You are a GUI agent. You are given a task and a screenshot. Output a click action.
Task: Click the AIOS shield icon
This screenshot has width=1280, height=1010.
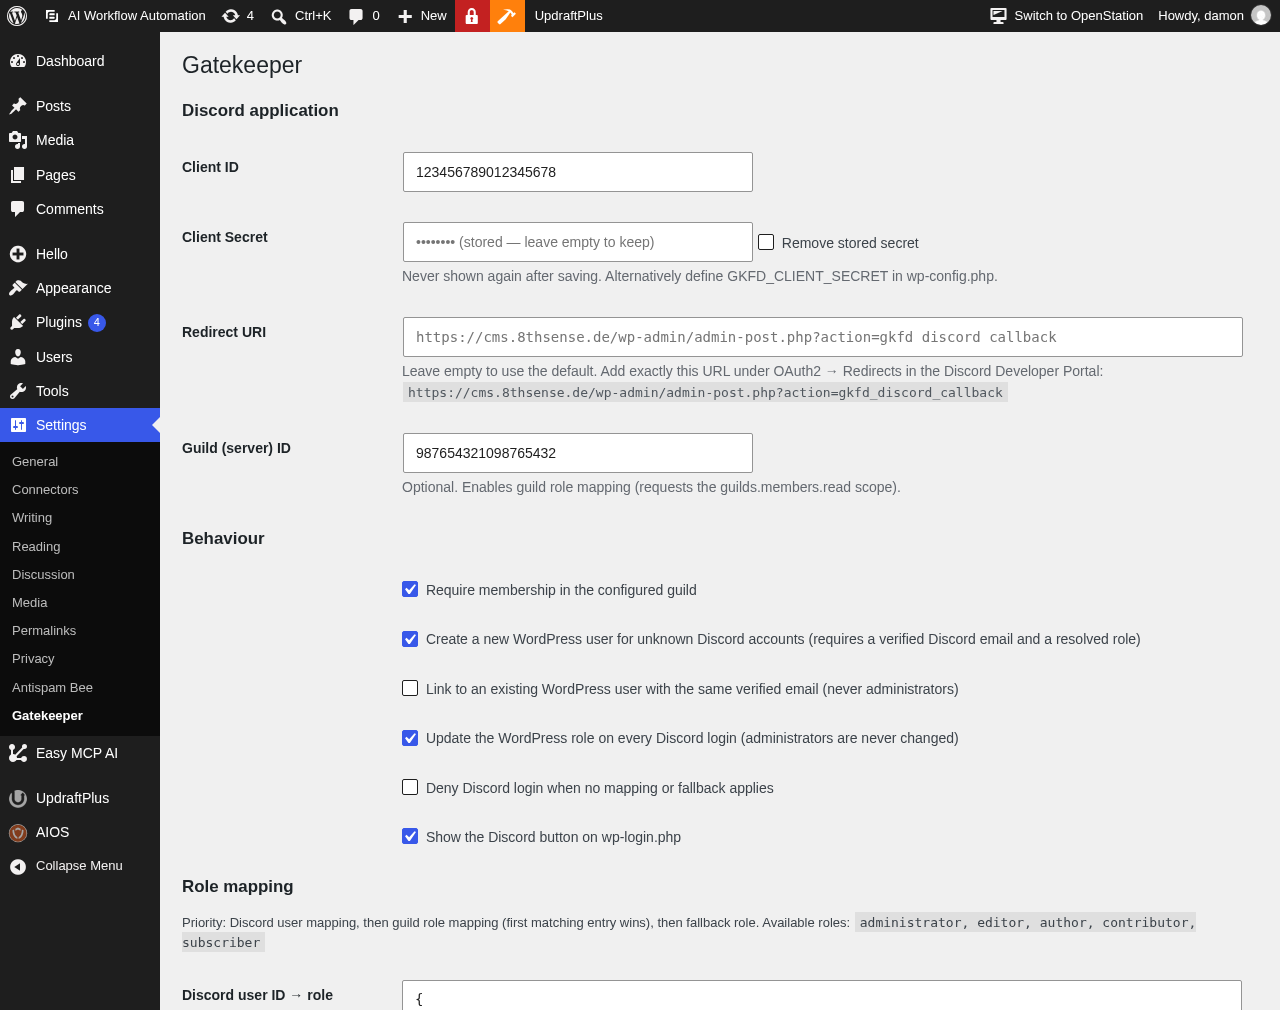pyautogui.click(x=18, y=832)
